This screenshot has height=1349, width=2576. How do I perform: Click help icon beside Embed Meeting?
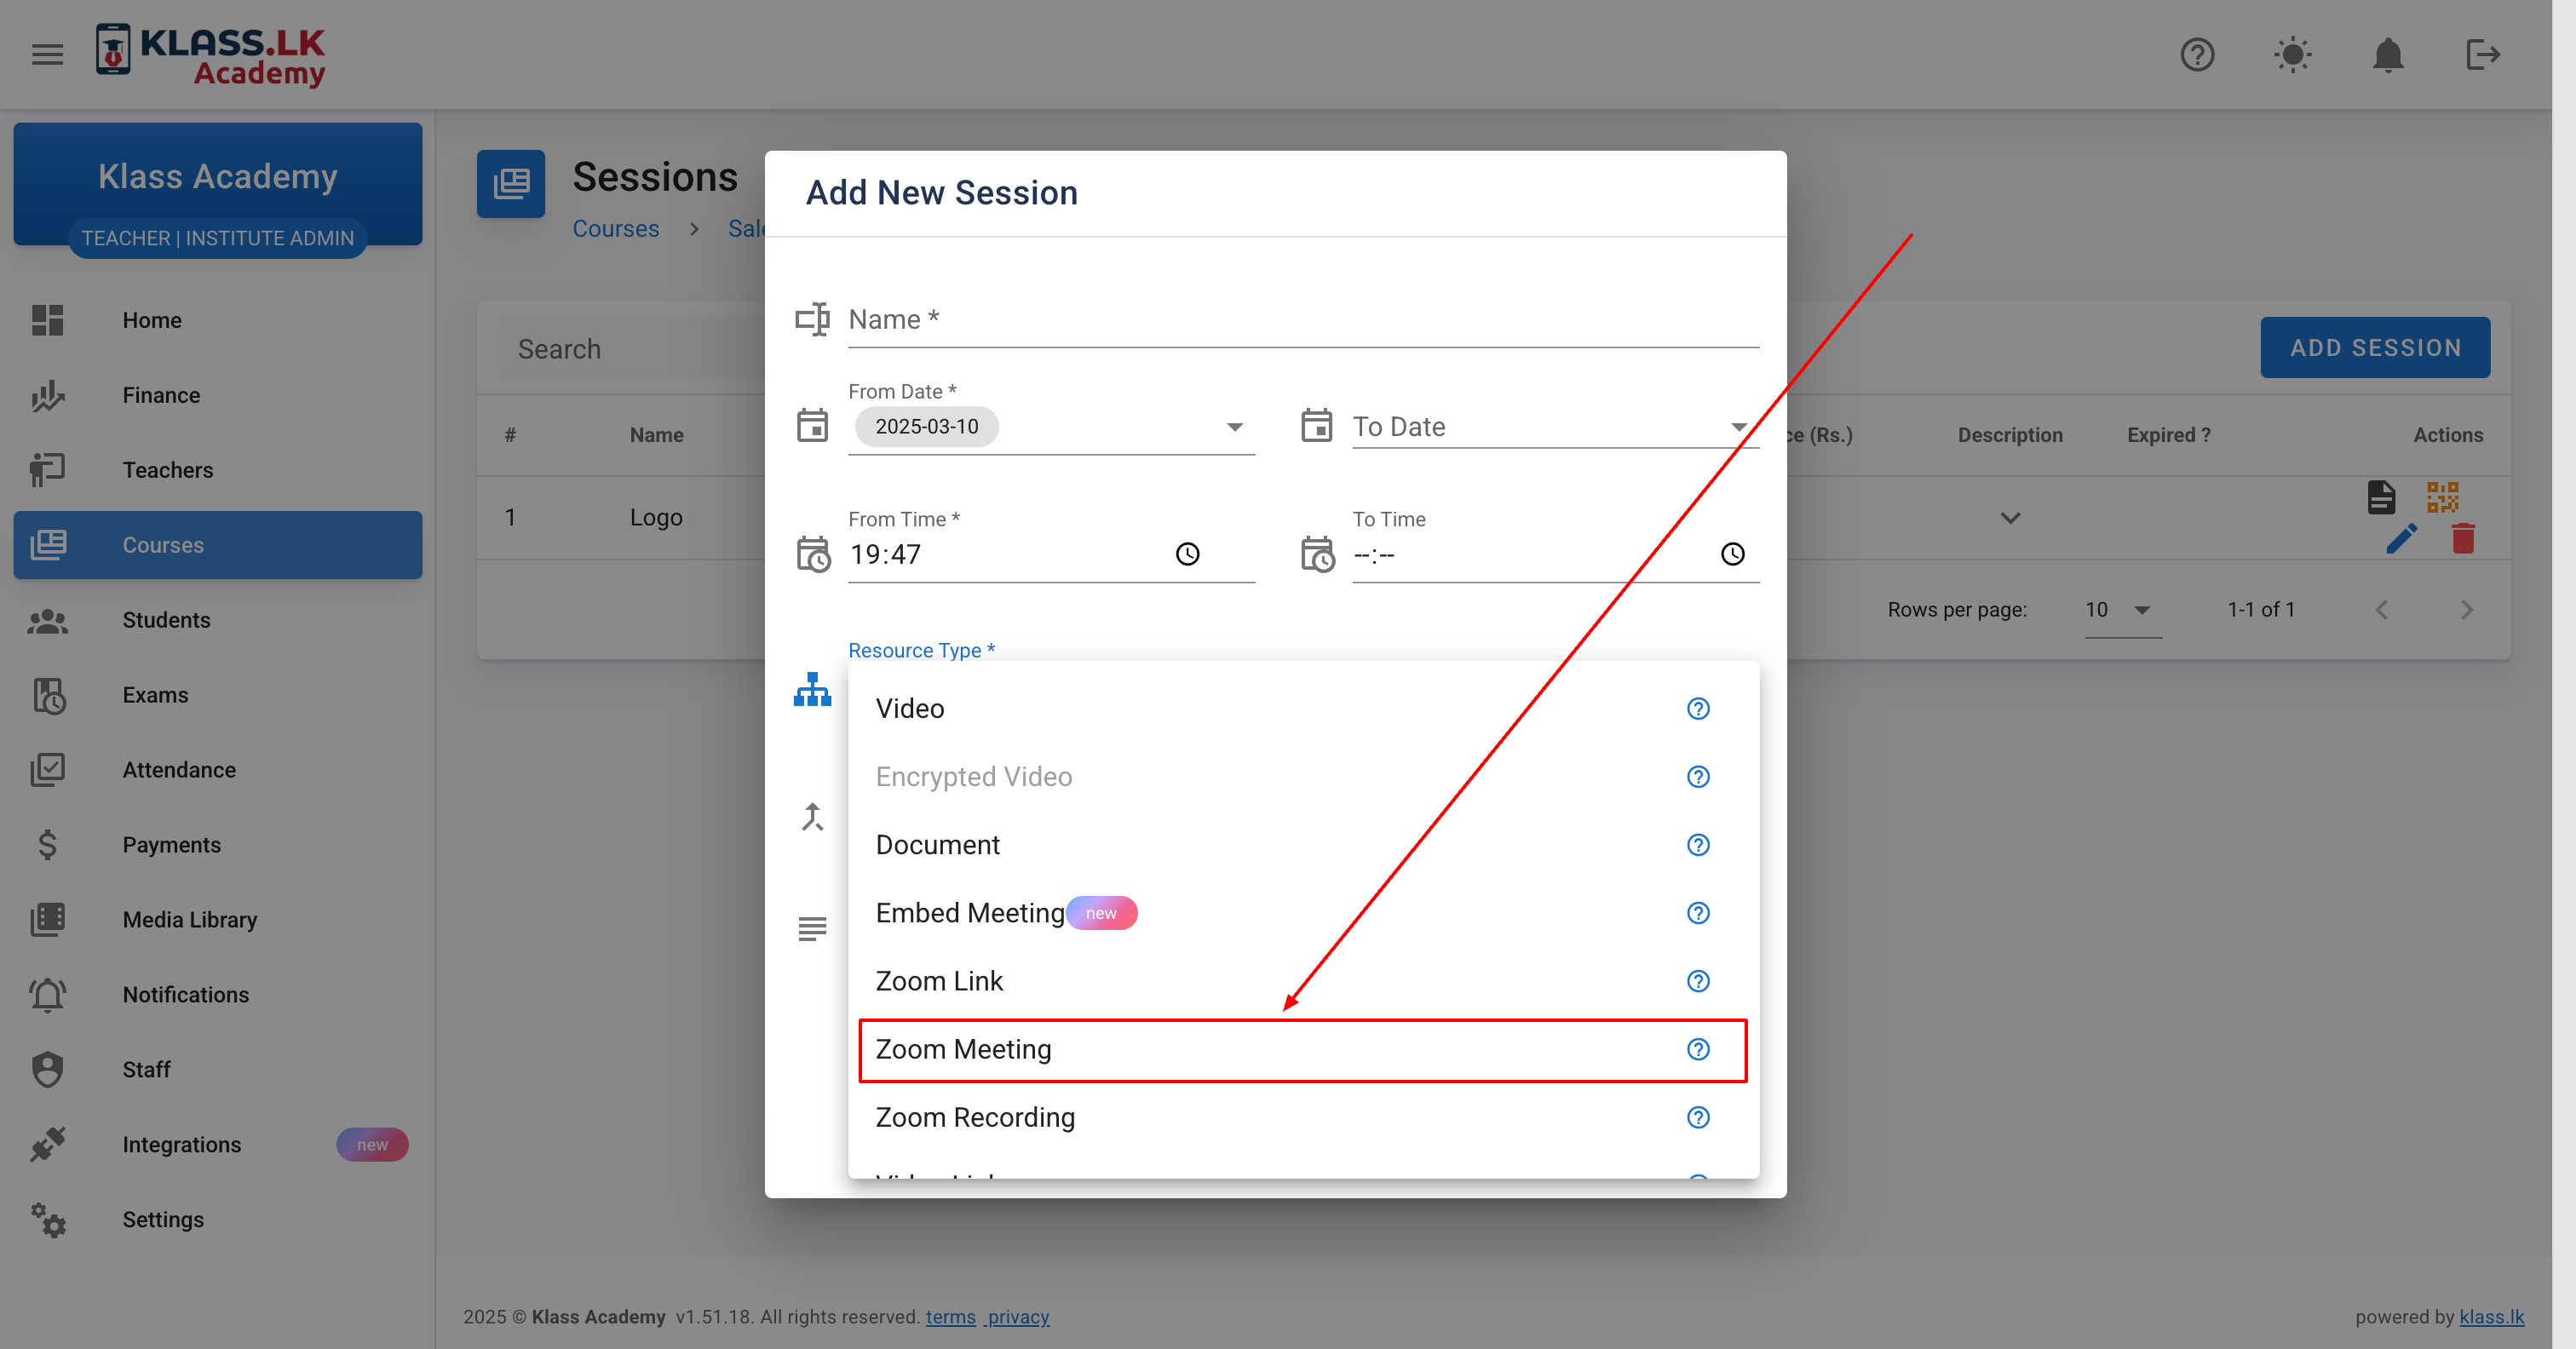tap(1698, 913)
